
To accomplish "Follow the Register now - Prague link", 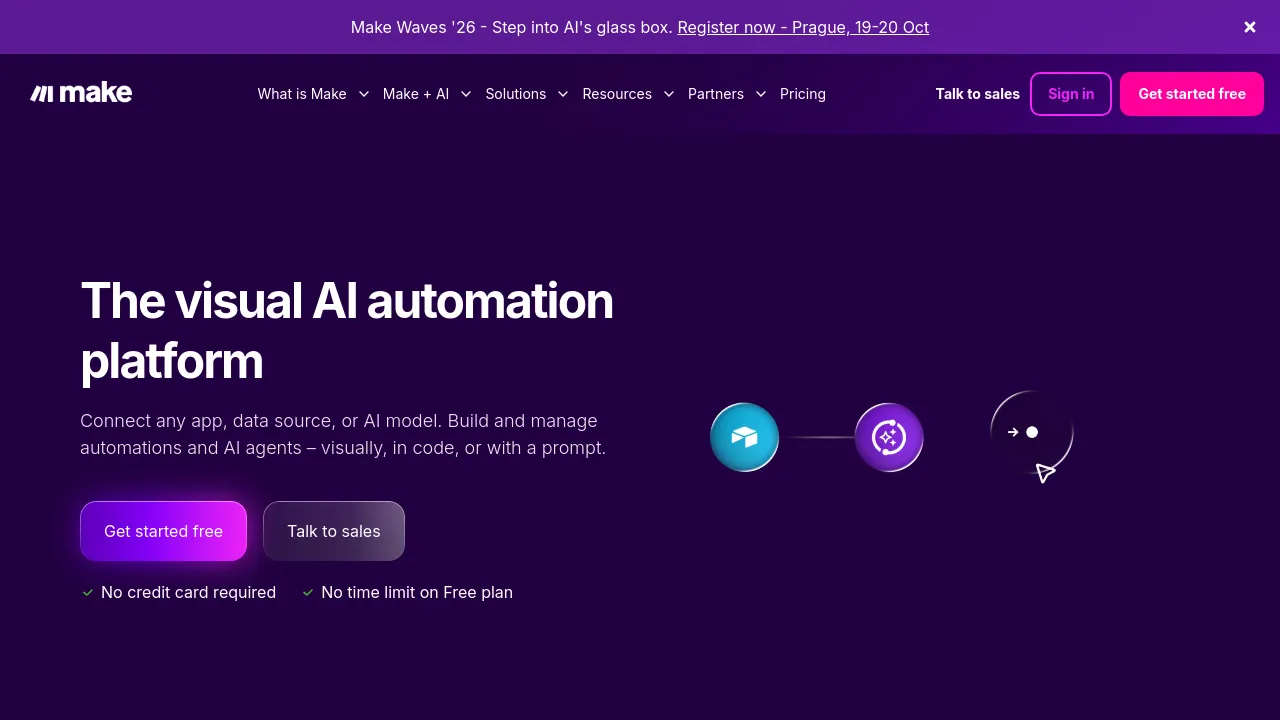I will pyautogui.click(x=803, y=27).
